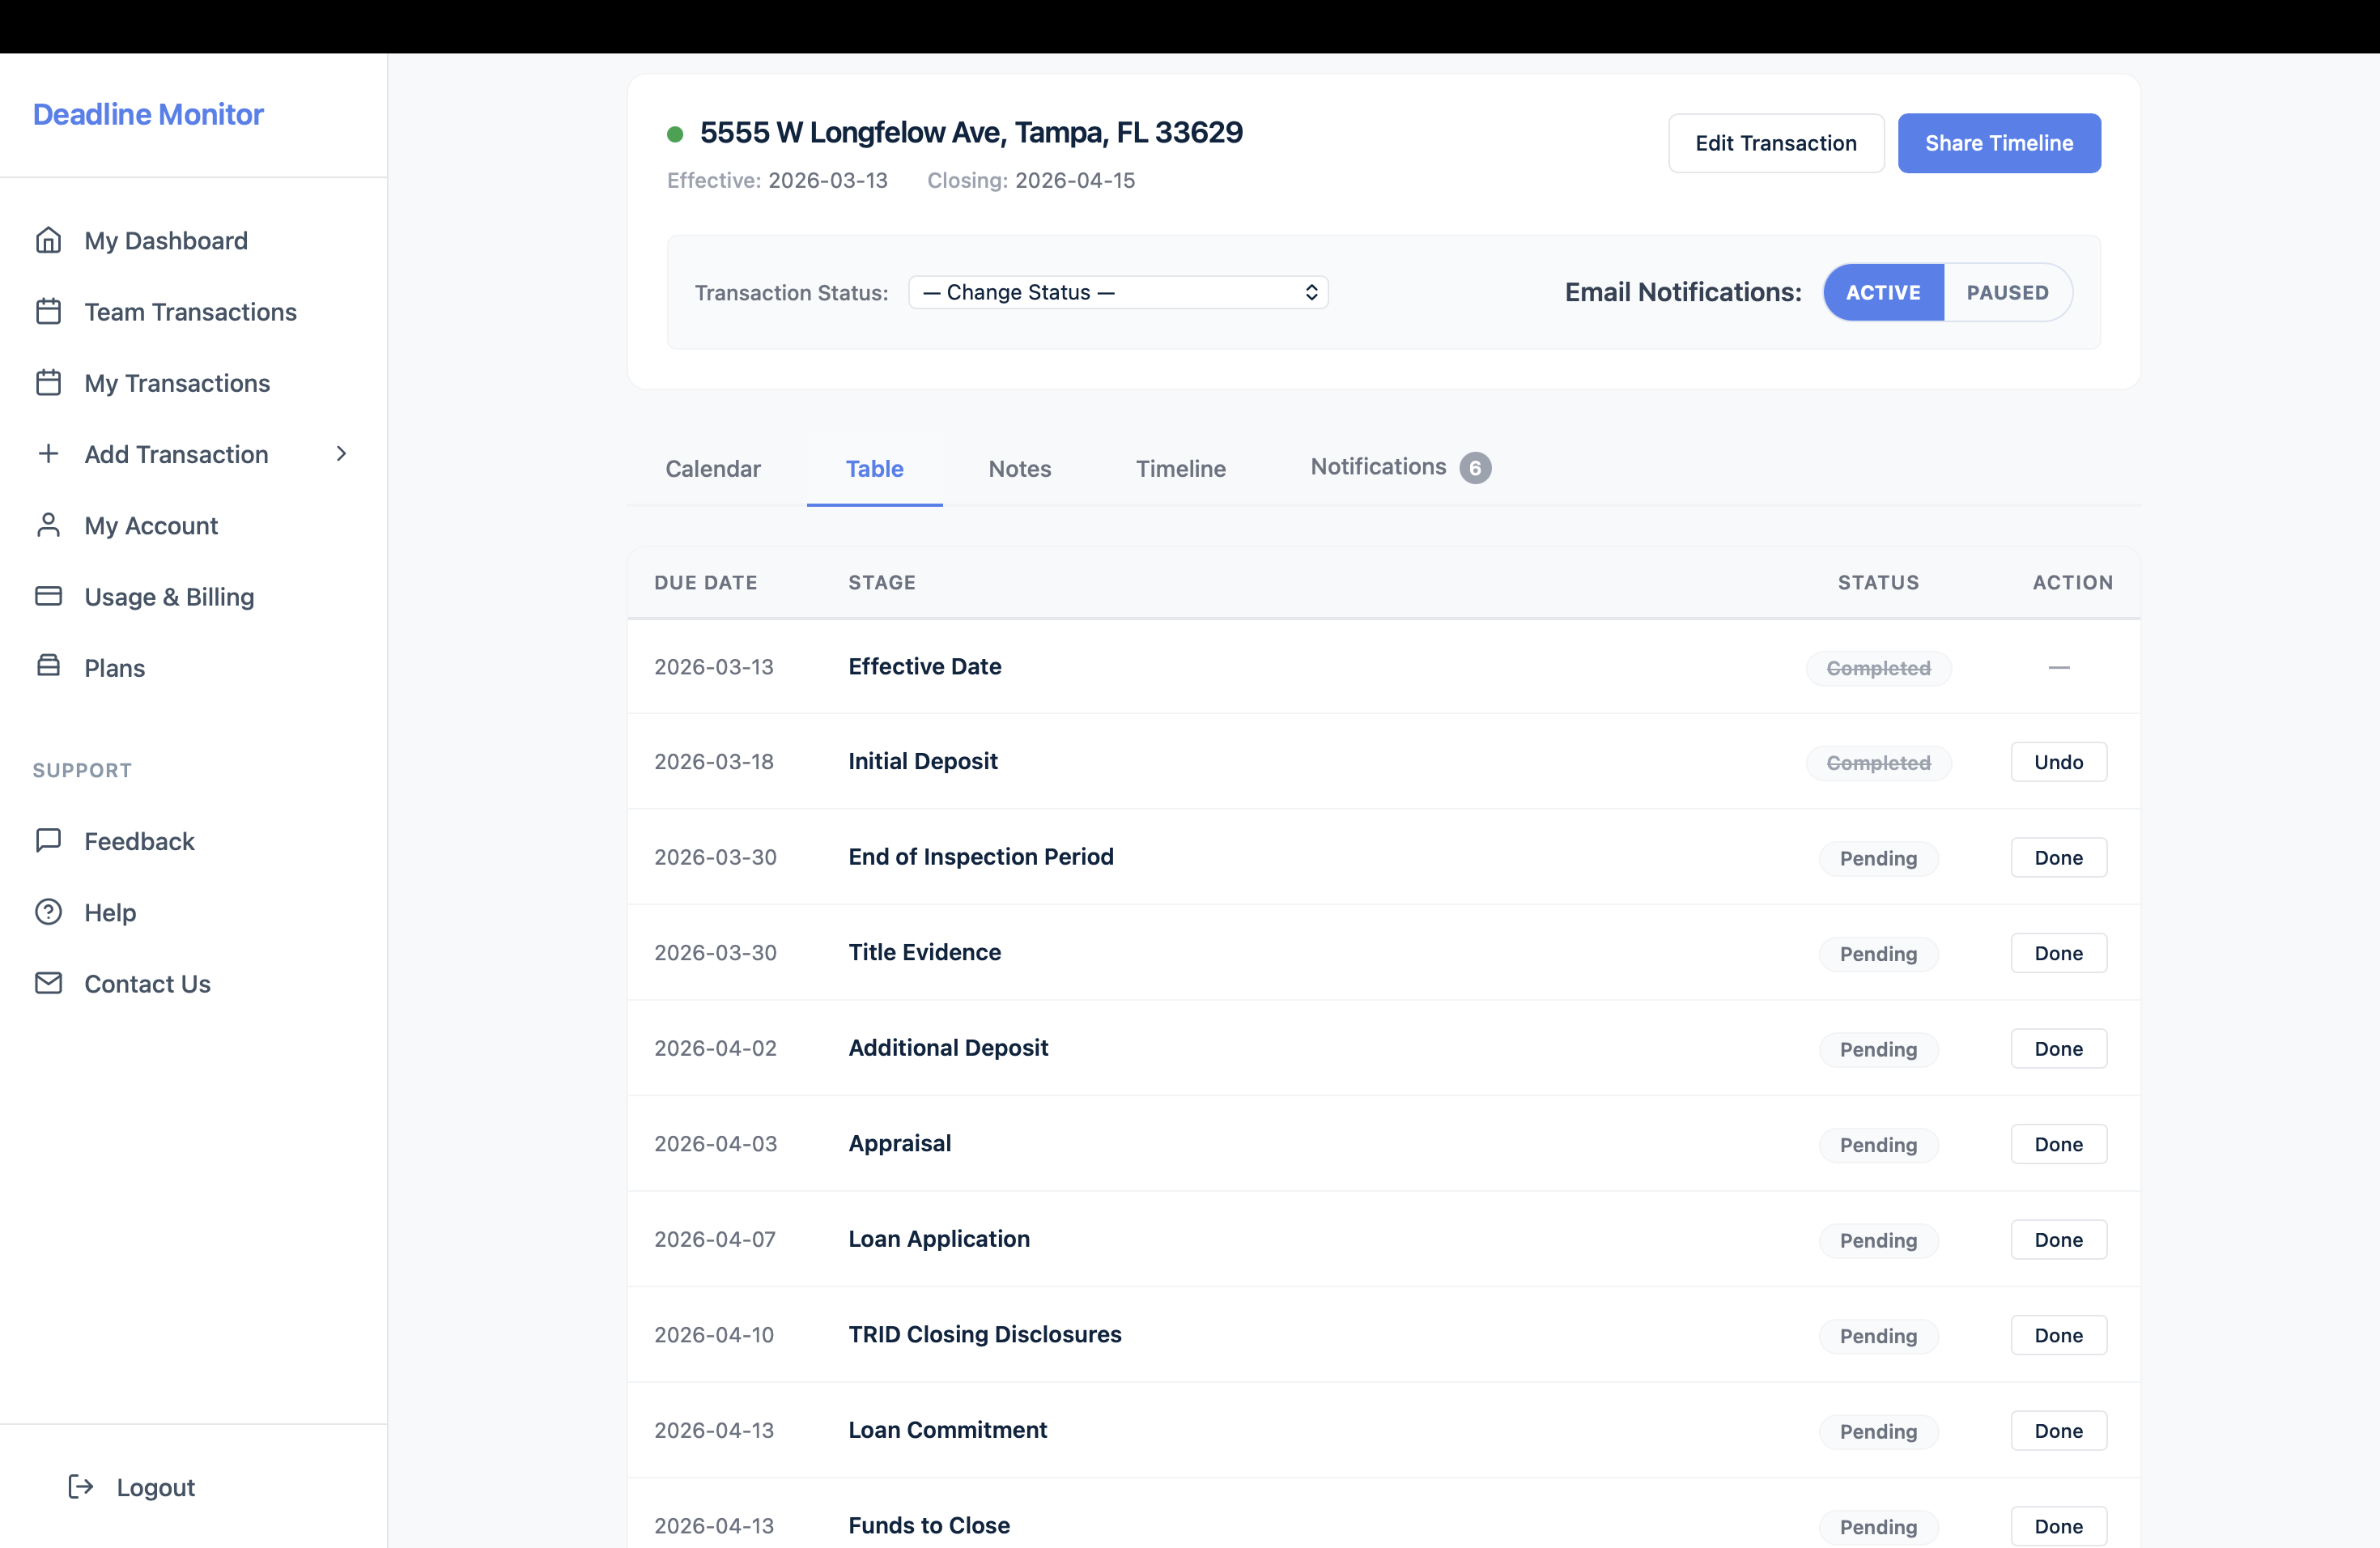Mark Title Evidence as done

pos(2058,953)
